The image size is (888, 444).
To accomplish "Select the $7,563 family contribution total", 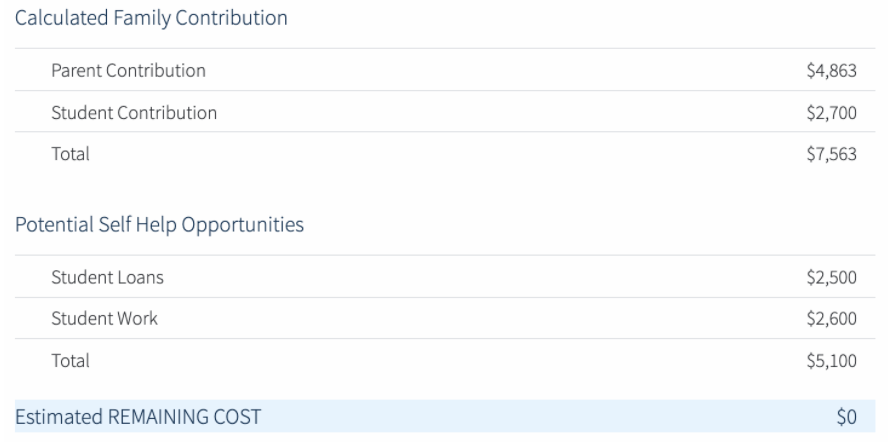I will [831, 154].
